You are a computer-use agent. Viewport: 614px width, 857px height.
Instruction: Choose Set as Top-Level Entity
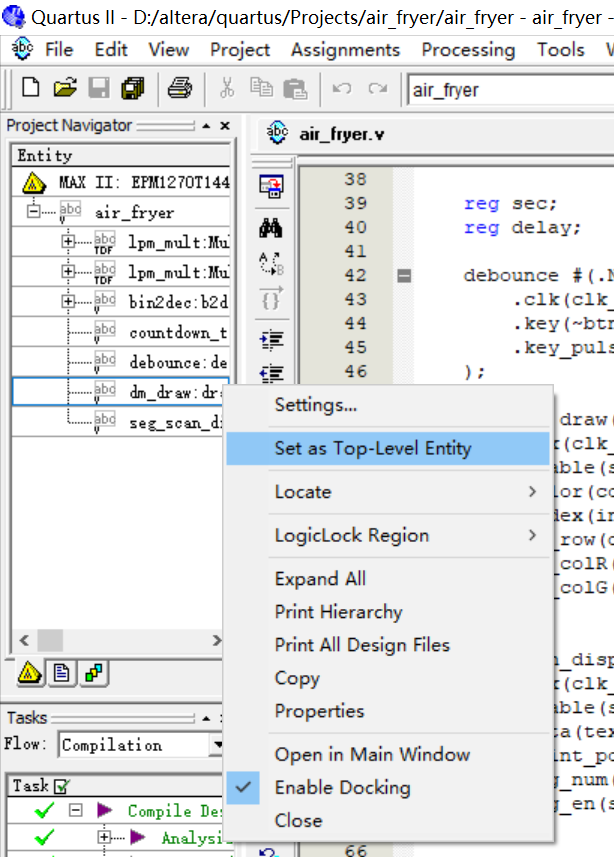click(x=388, y=449)
